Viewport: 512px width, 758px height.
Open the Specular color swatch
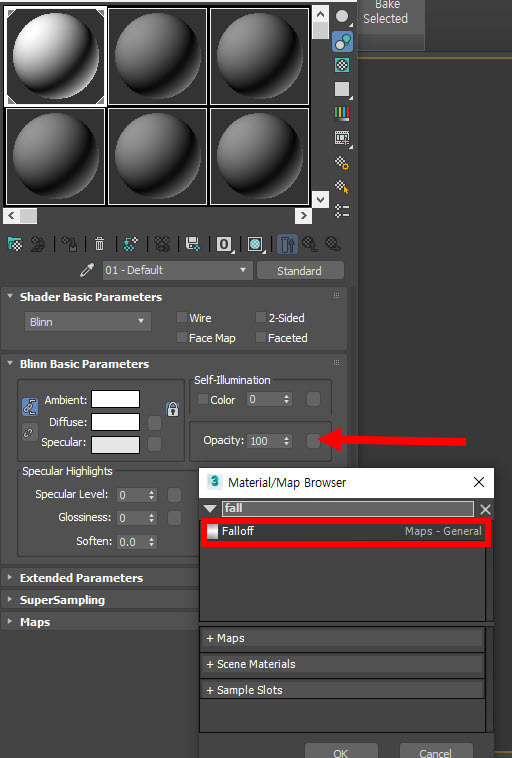[116, 445]
